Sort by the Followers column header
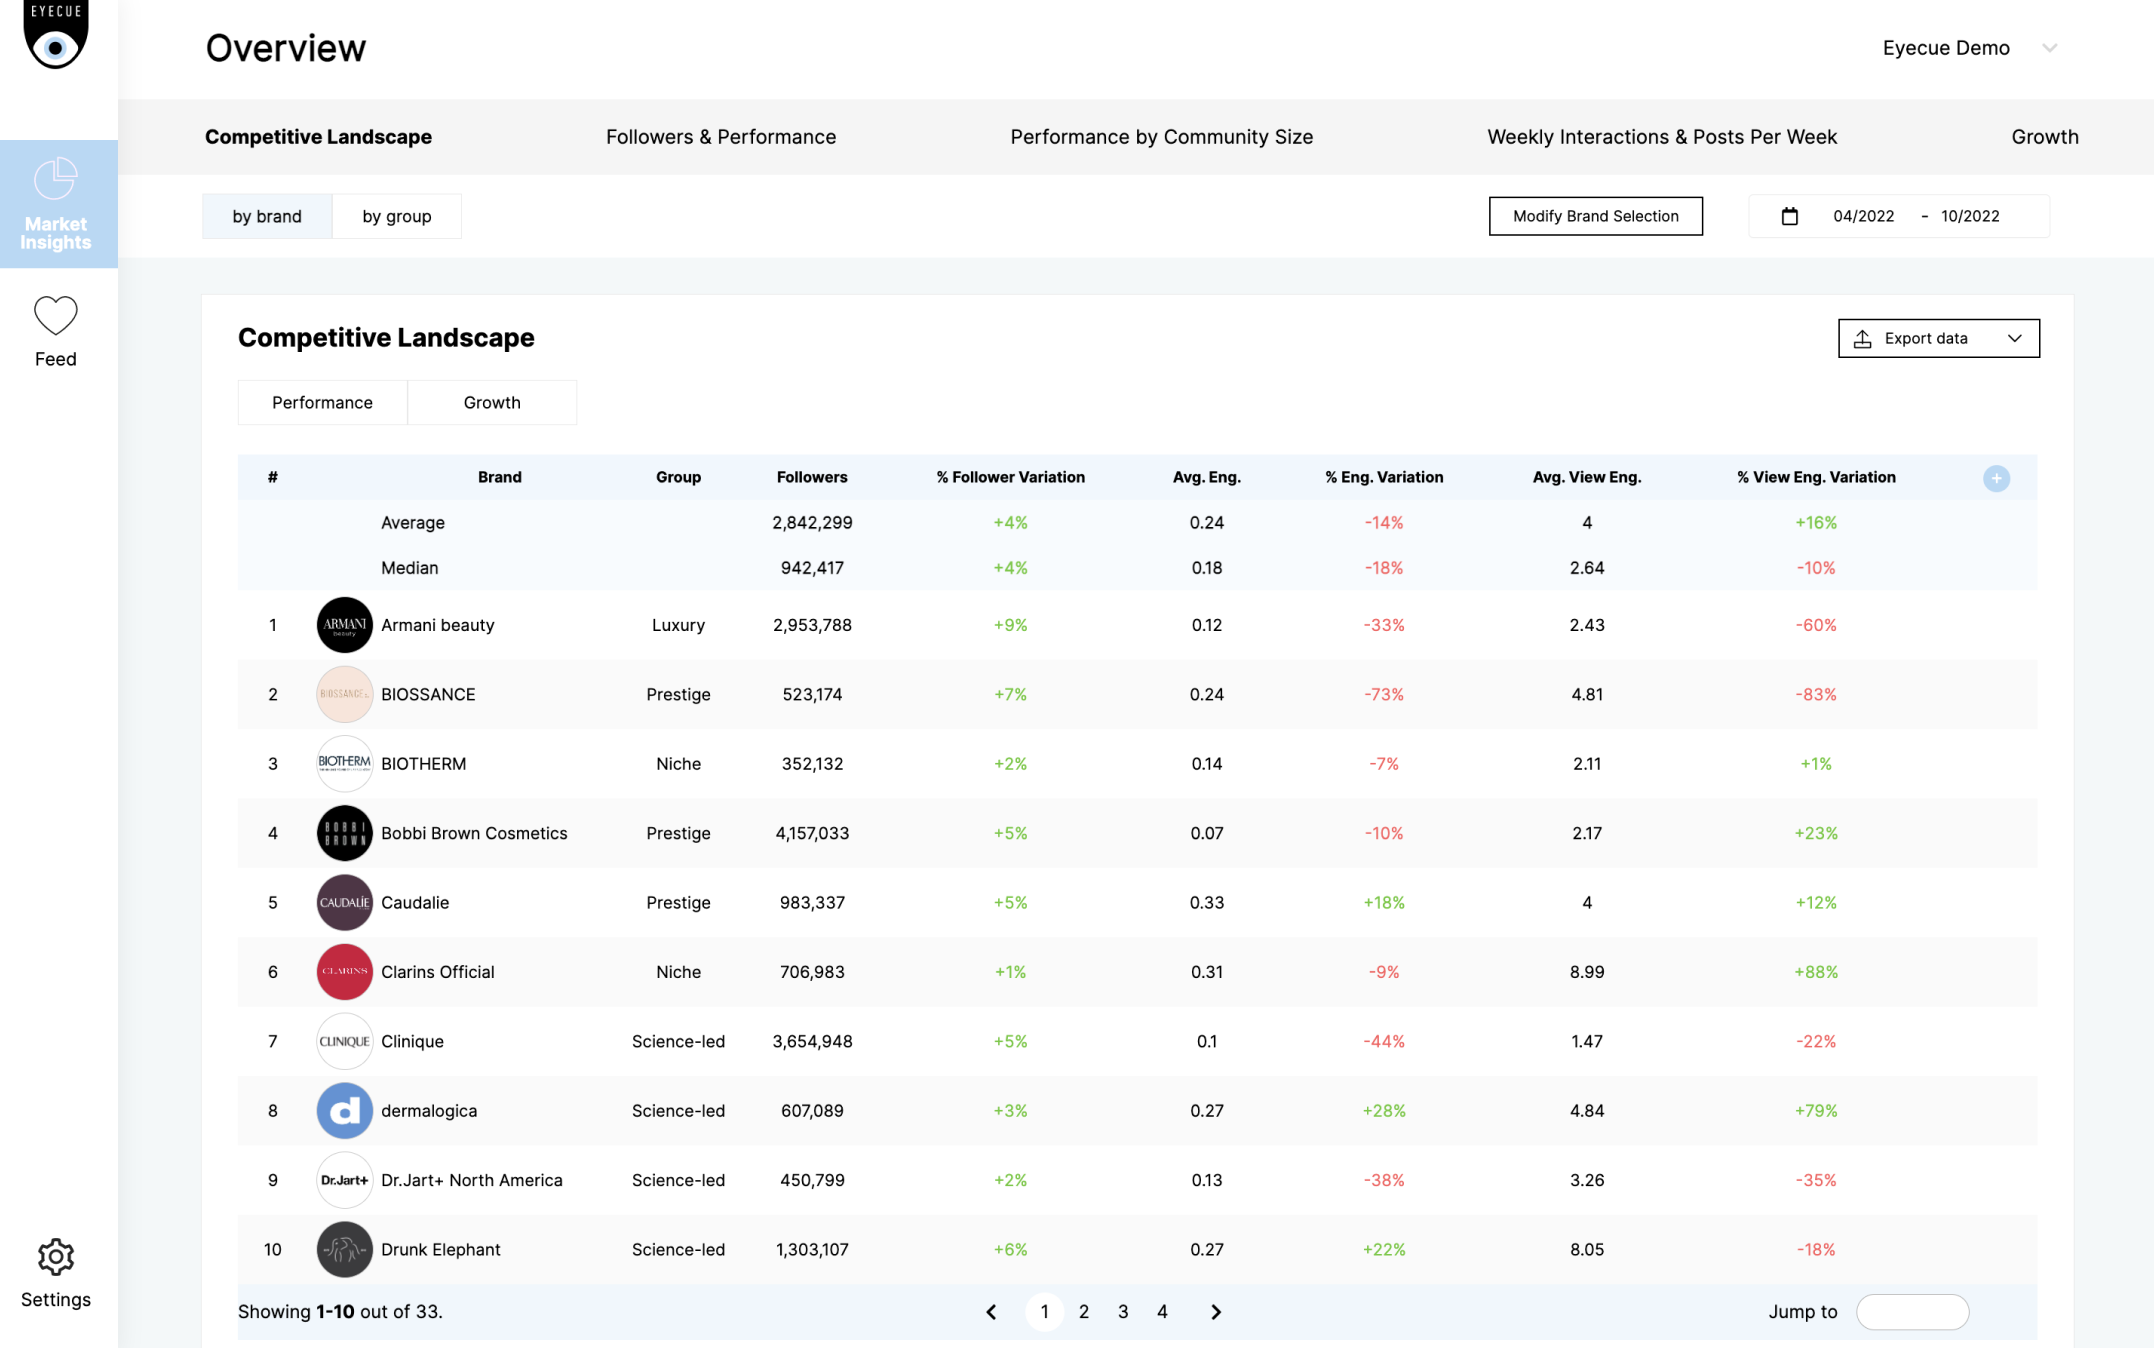 [812, 477]
